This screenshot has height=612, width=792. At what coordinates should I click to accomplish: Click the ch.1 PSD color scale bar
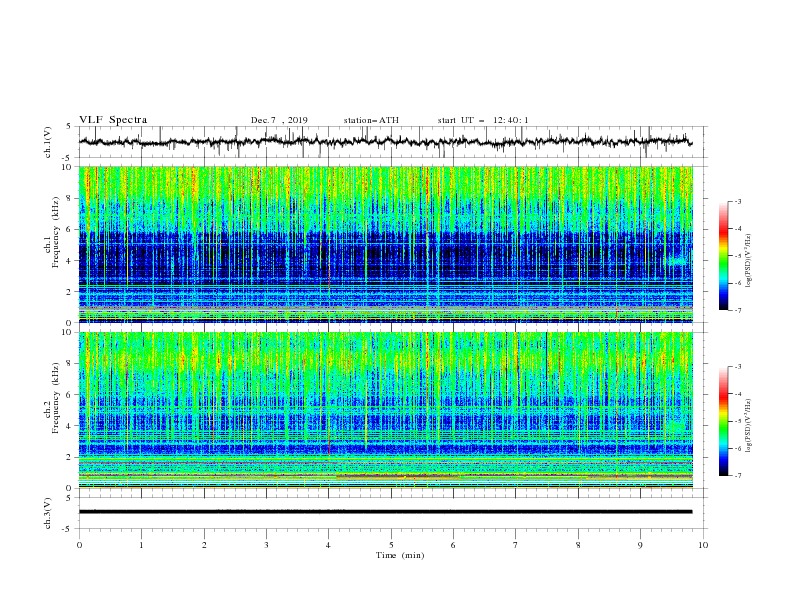(x=723, y=255)
